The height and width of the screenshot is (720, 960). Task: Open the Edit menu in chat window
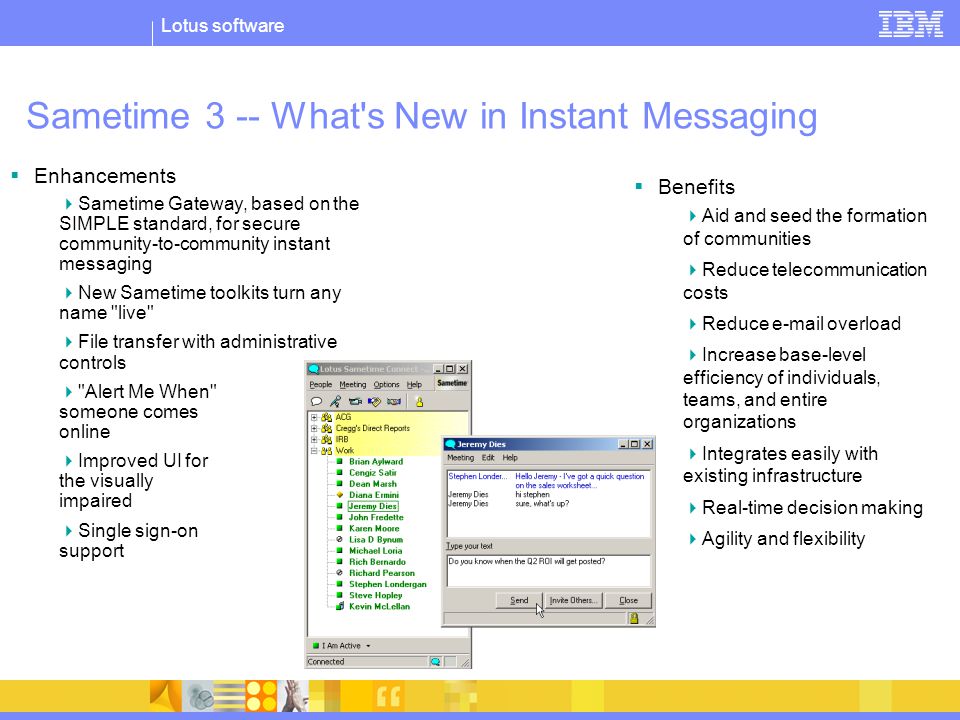coord(488,457)
